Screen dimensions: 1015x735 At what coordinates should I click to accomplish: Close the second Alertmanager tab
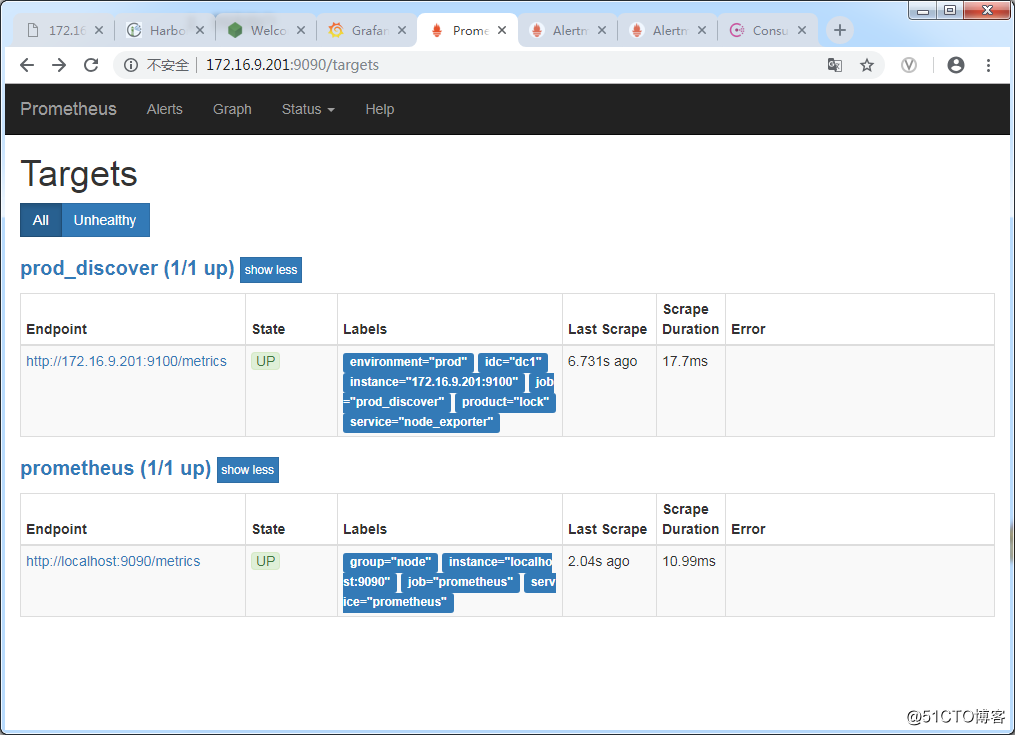702,30
